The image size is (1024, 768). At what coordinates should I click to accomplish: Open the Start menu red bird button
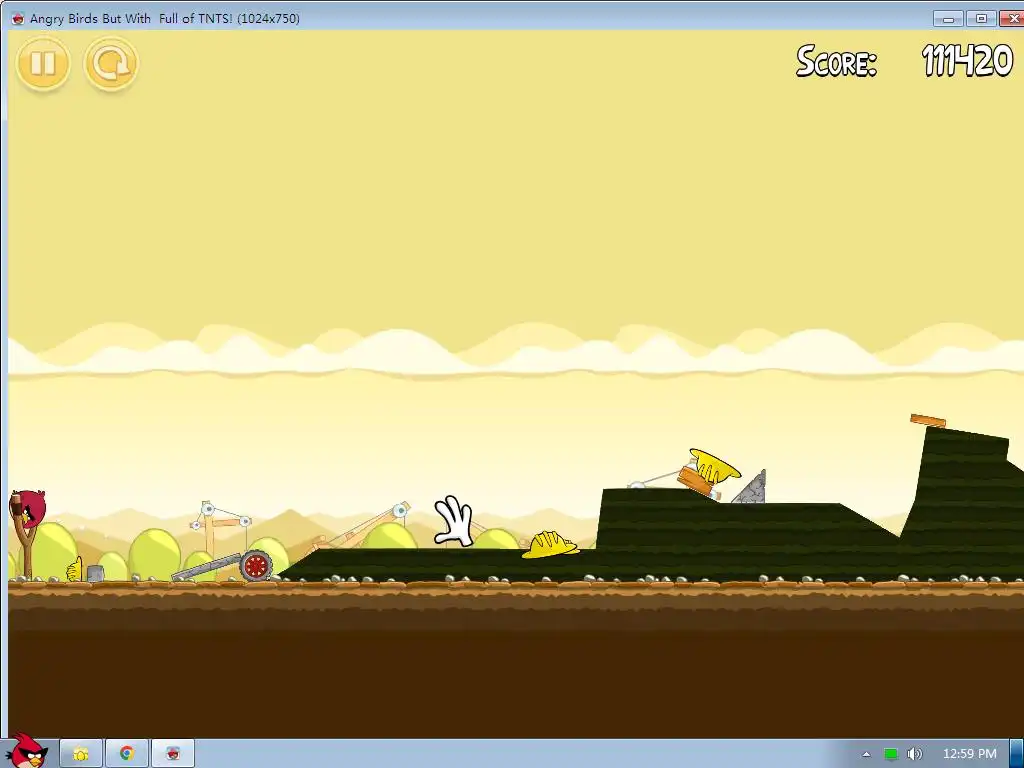click(26, 751)
